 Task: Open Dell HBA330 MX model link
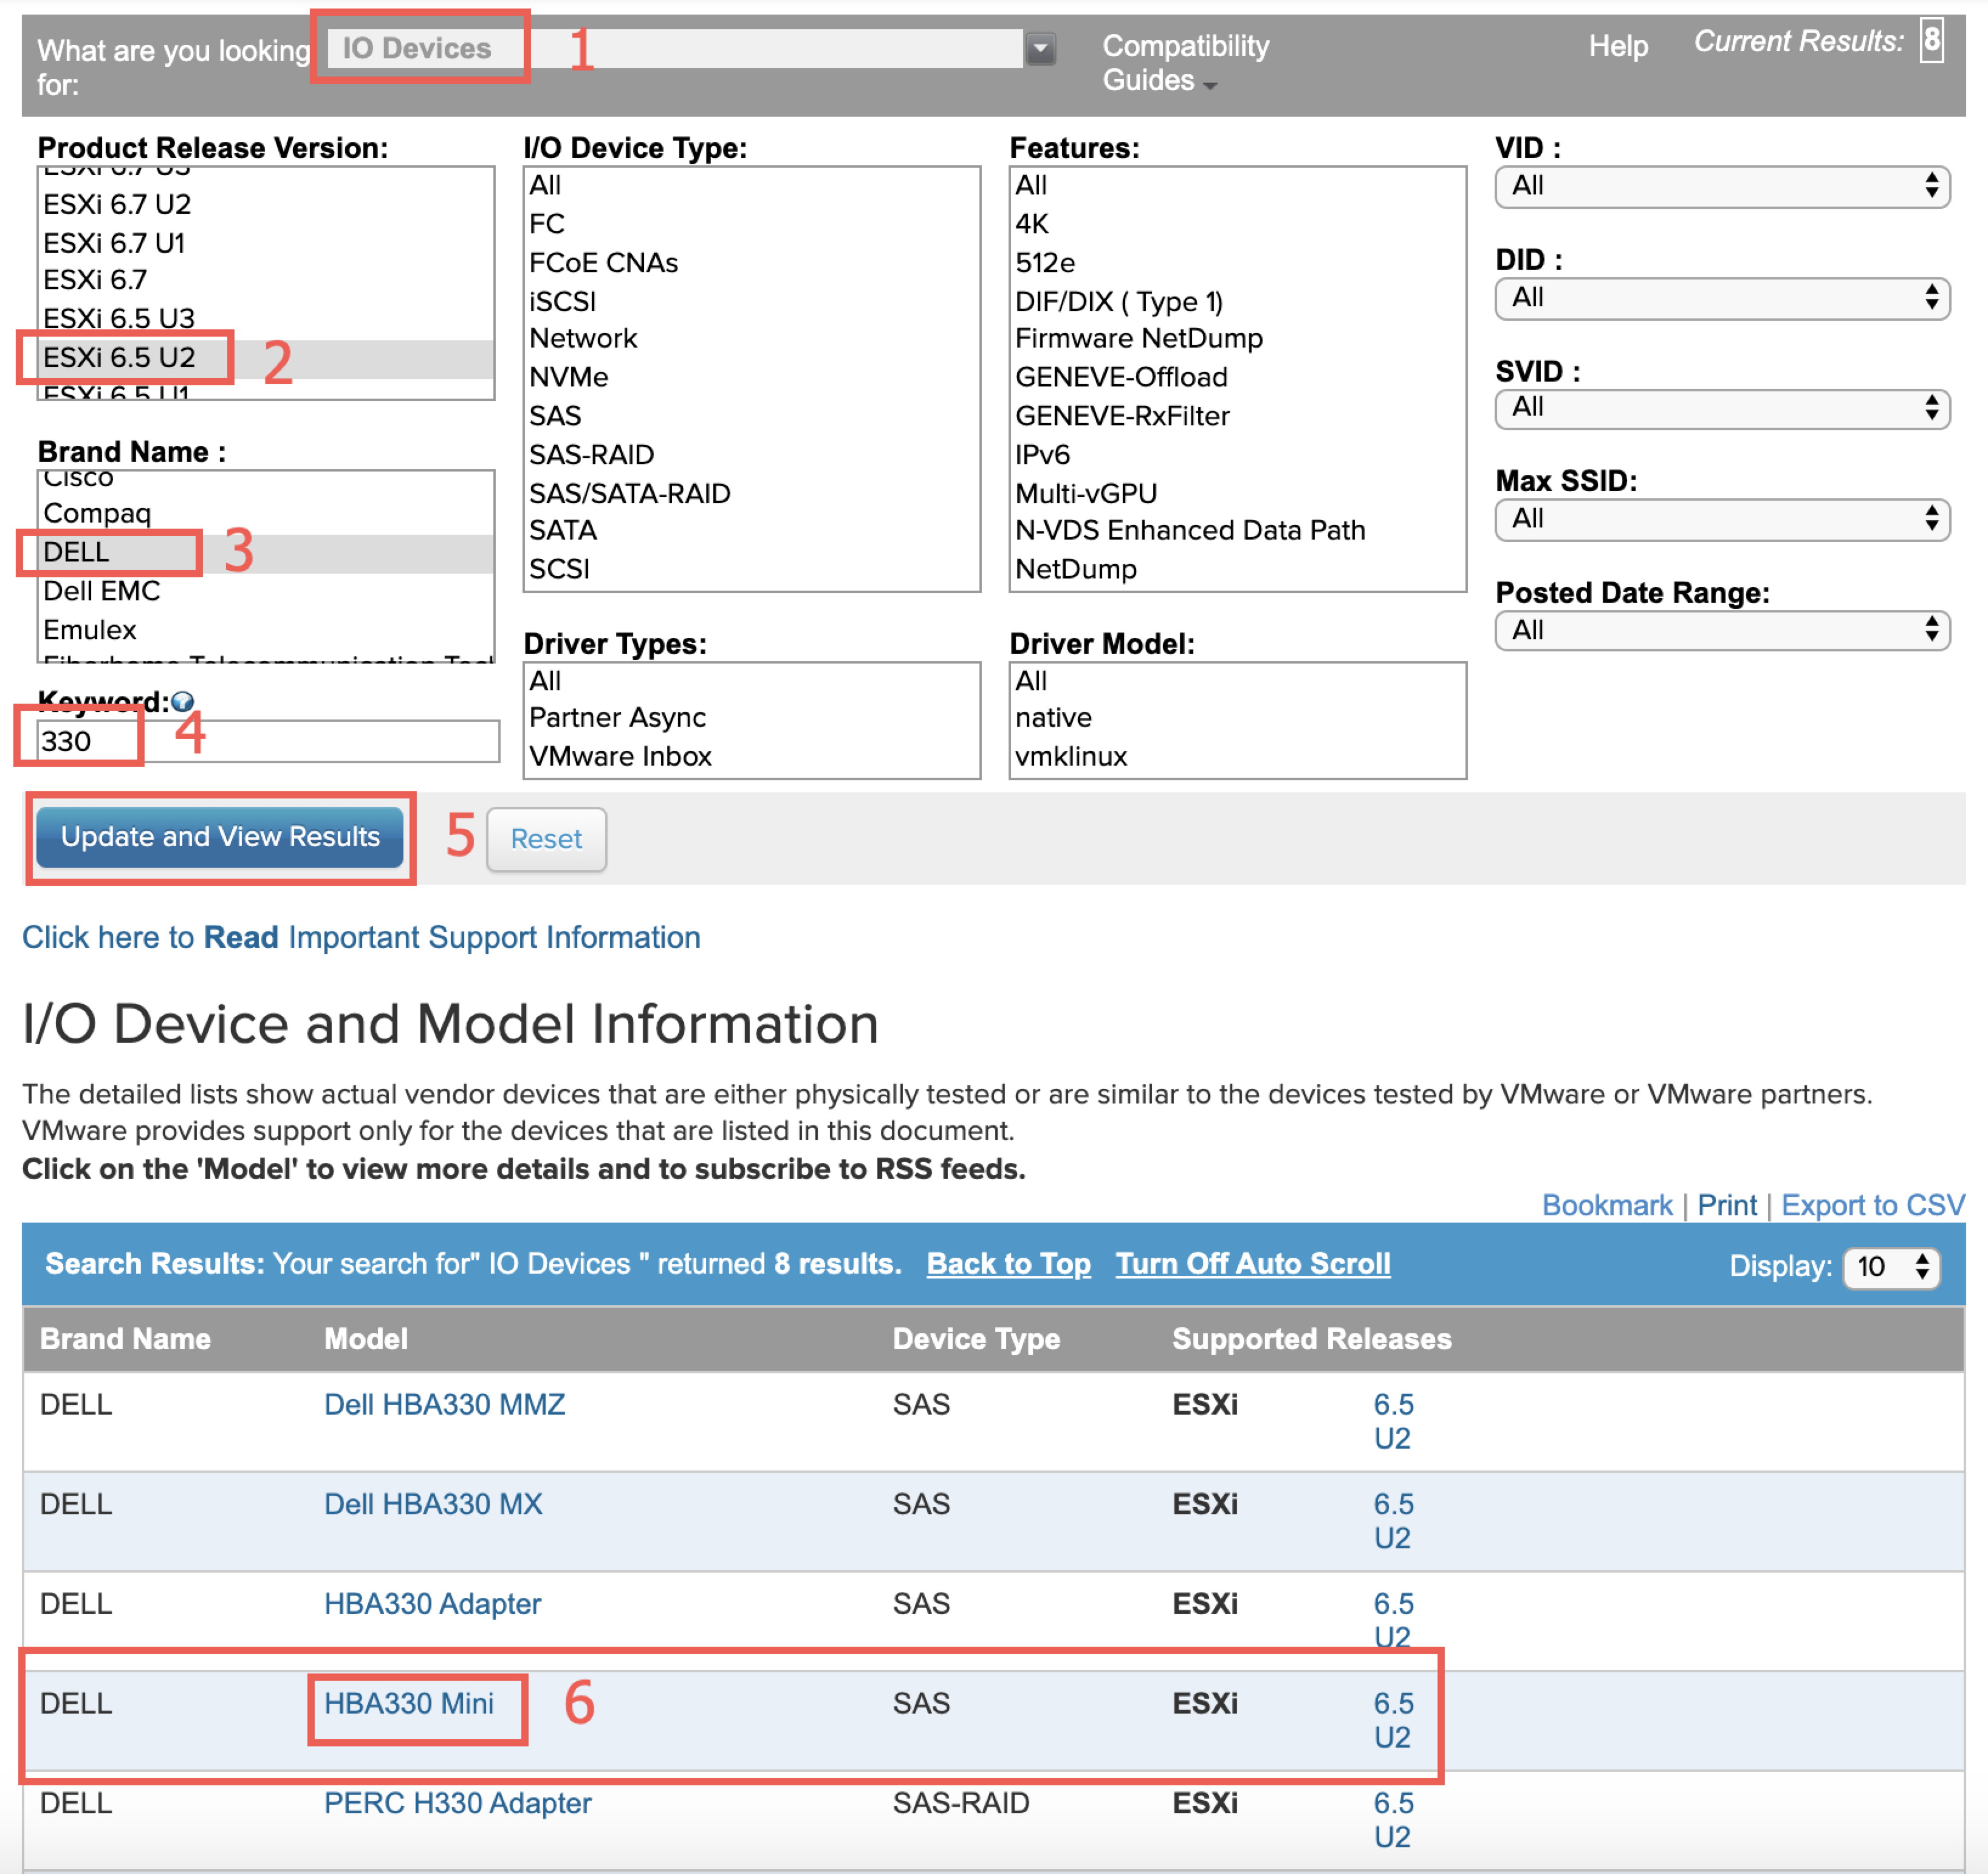pos(433,1504)
